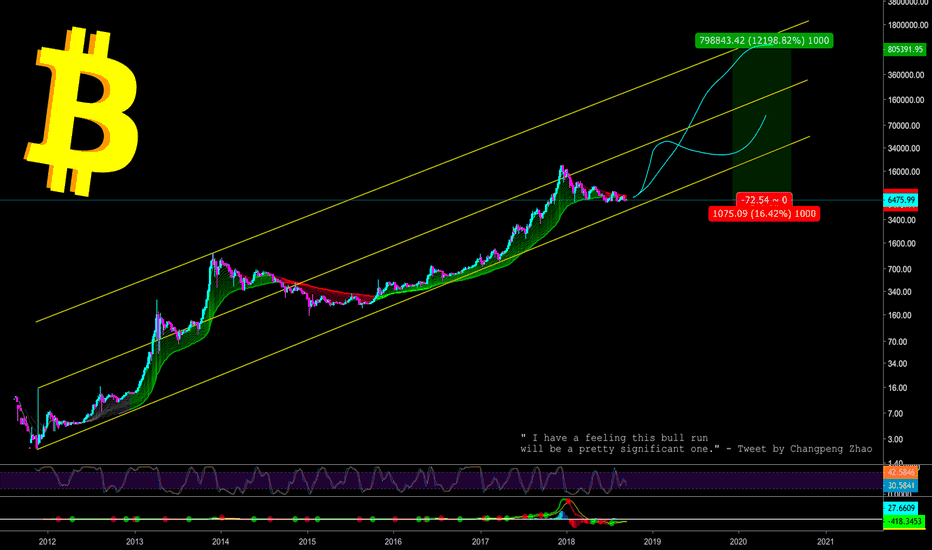Click the "1600.00" price axis label

(902, 243)
